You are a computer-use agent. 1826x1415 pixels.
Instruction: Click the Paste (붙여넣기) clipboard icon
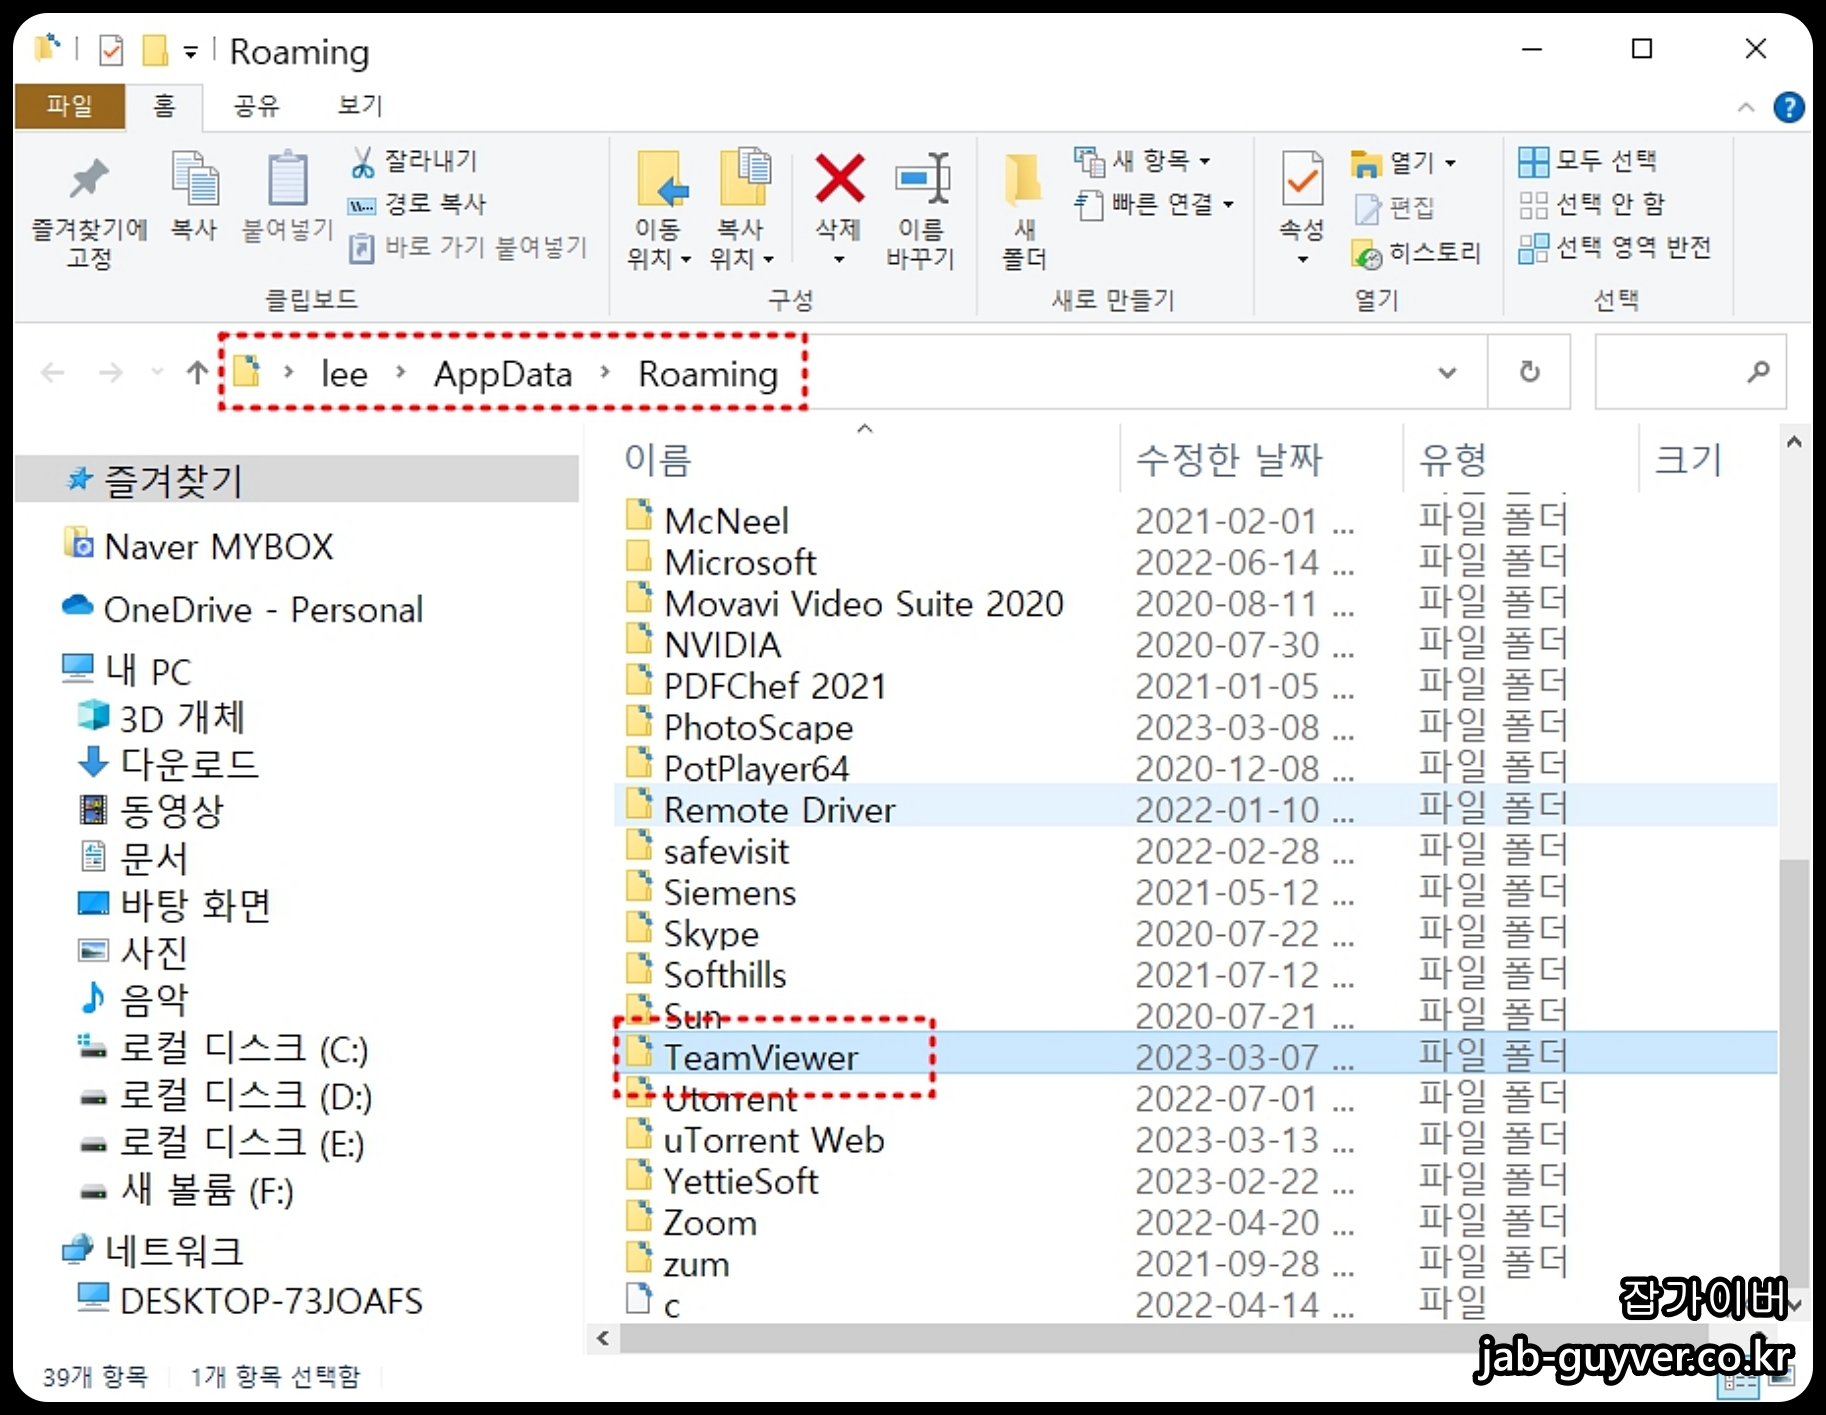click(287, 180)
